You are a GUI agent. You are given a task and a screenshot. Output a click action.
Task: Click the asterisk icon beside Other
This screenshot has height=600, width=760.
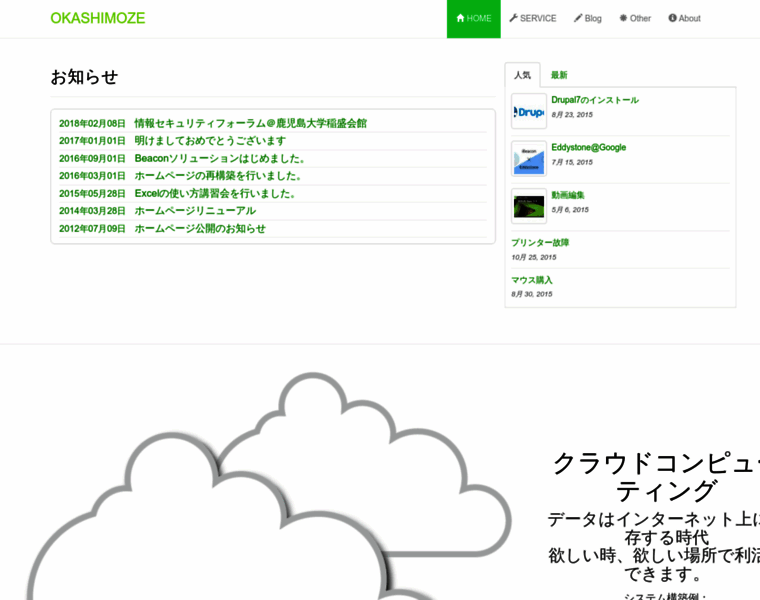[x=623, y=18]
